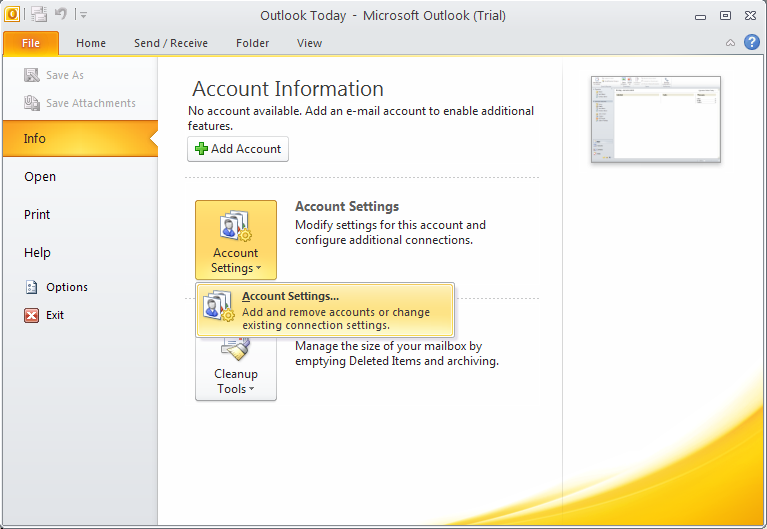Close the Outlook window
Image resolution: width=767 pixels, height=529 pixels.
tap(751, 16)
